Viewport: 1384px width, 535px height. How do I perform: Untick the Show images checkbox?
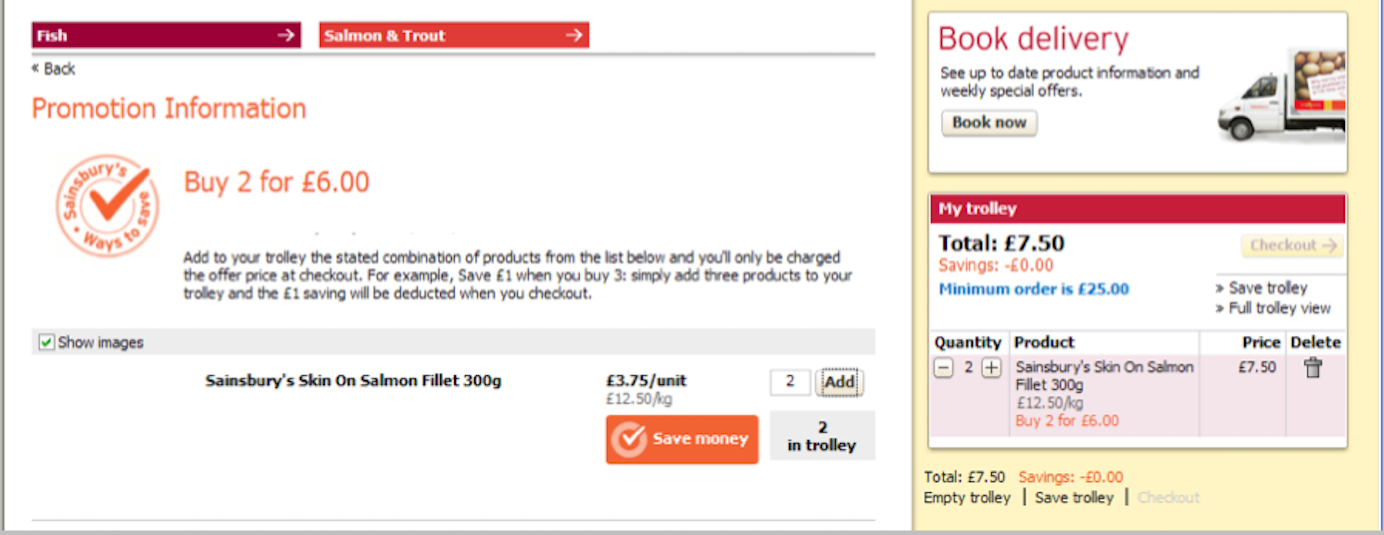coord(46,343)
